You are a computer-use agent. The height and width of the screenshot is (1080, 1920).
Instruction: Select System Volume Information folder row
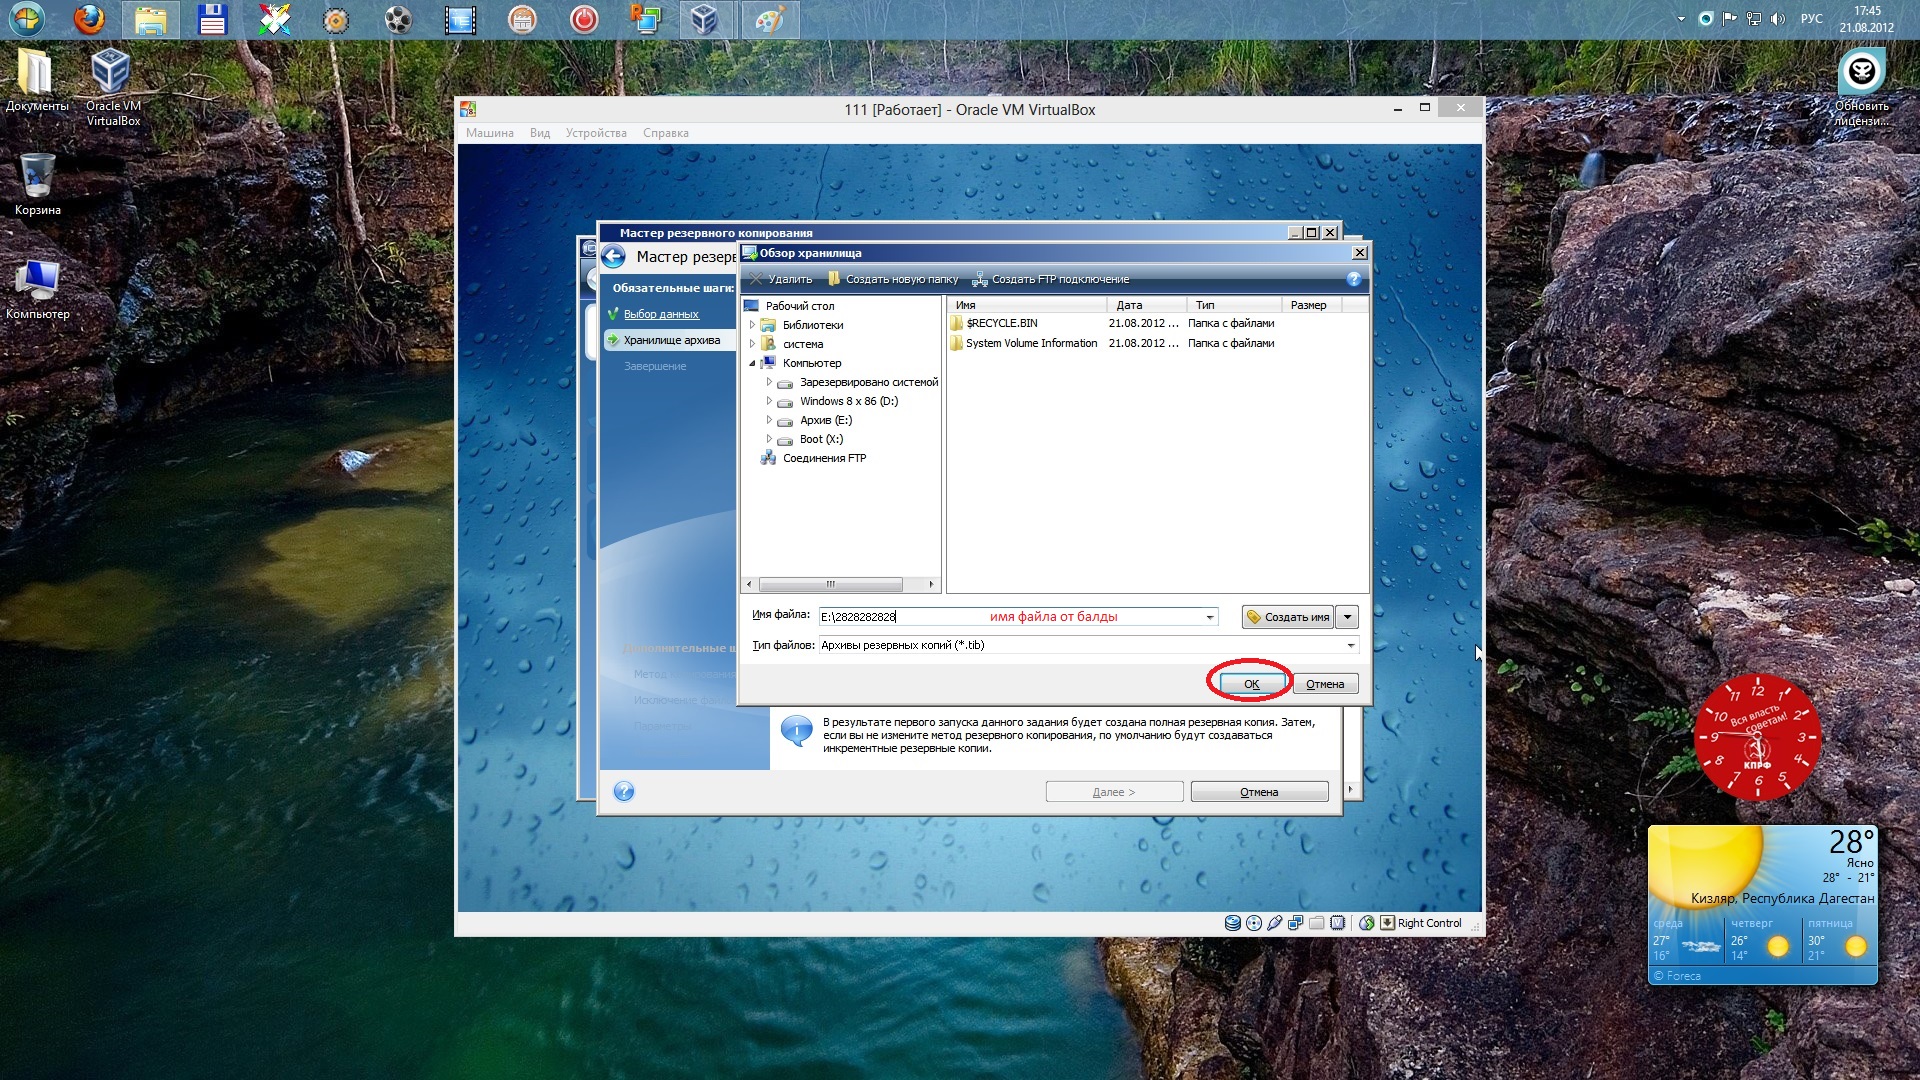1114,343
